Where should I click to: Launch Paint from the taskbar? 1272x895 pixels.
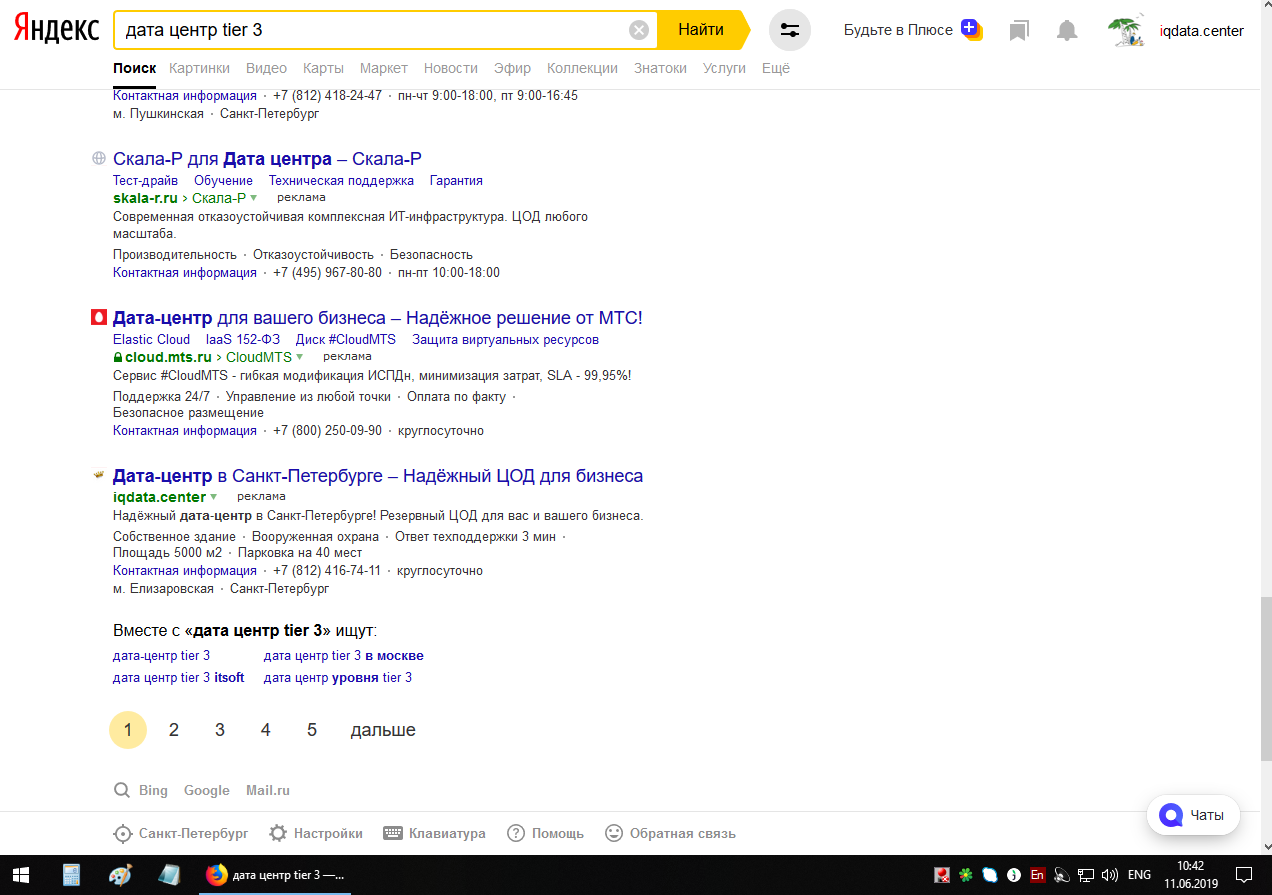coord(119,875)
